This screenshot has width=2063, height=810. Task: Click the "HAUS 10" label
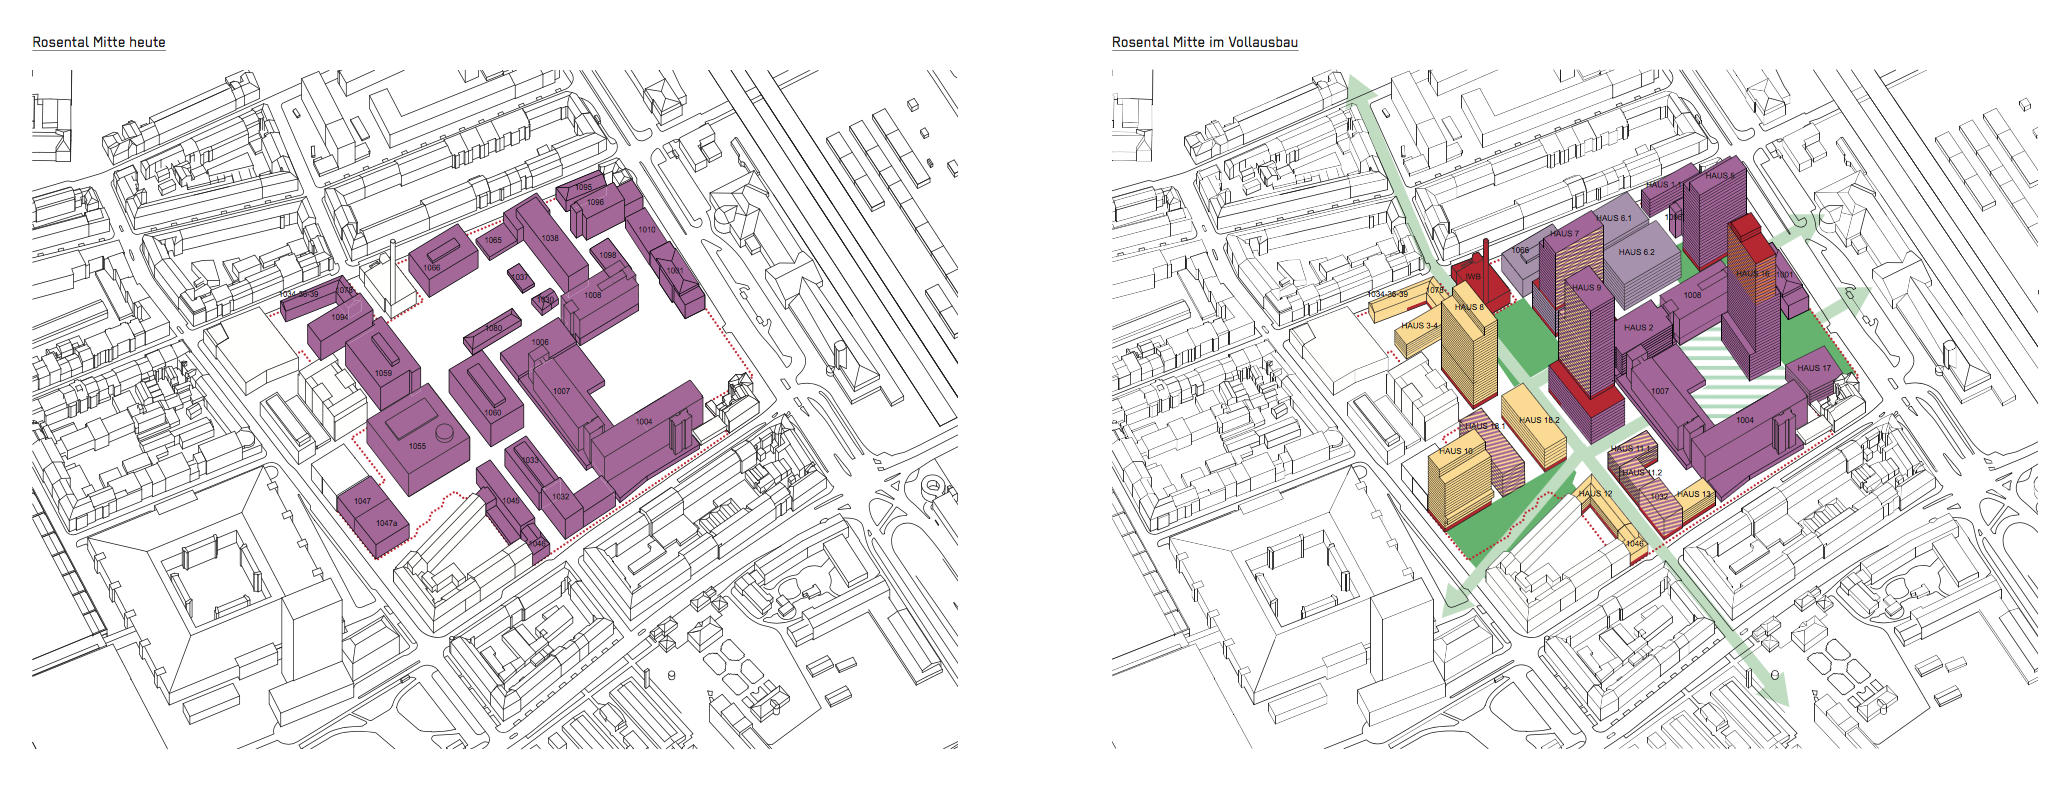(x=1456, y=451)
